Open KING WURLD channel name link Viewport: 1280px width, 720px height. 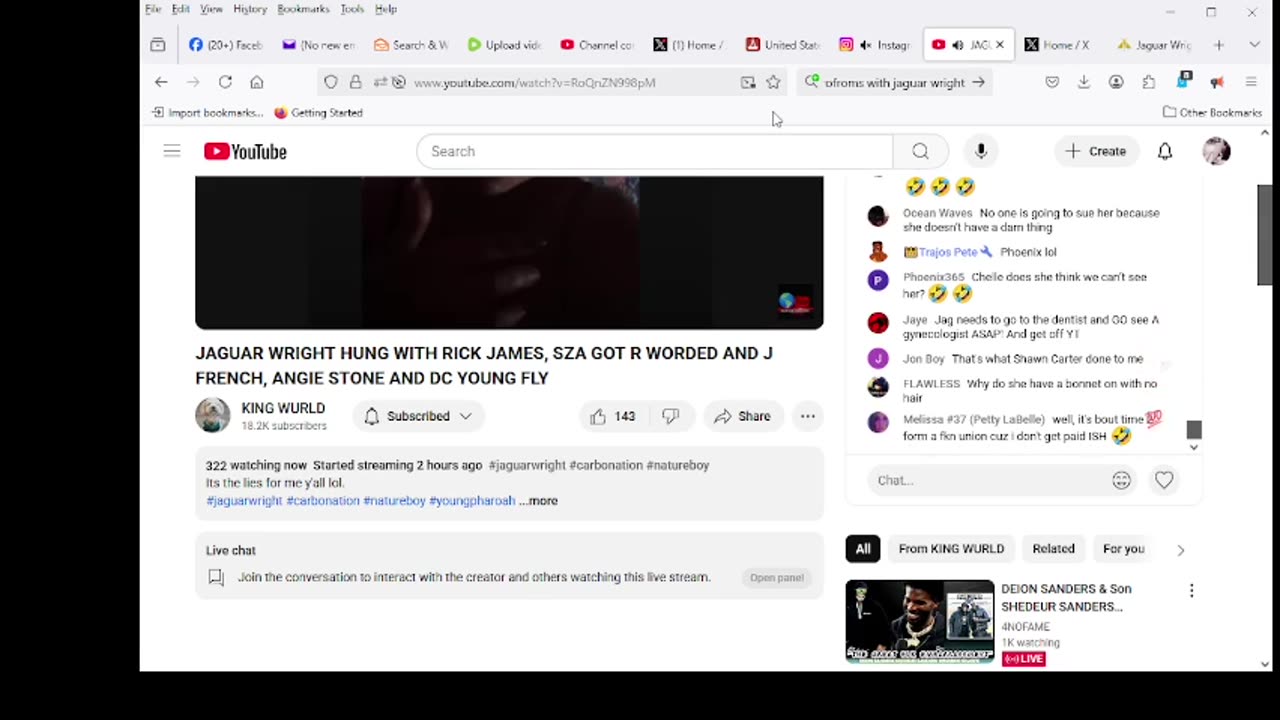point(283,408)
